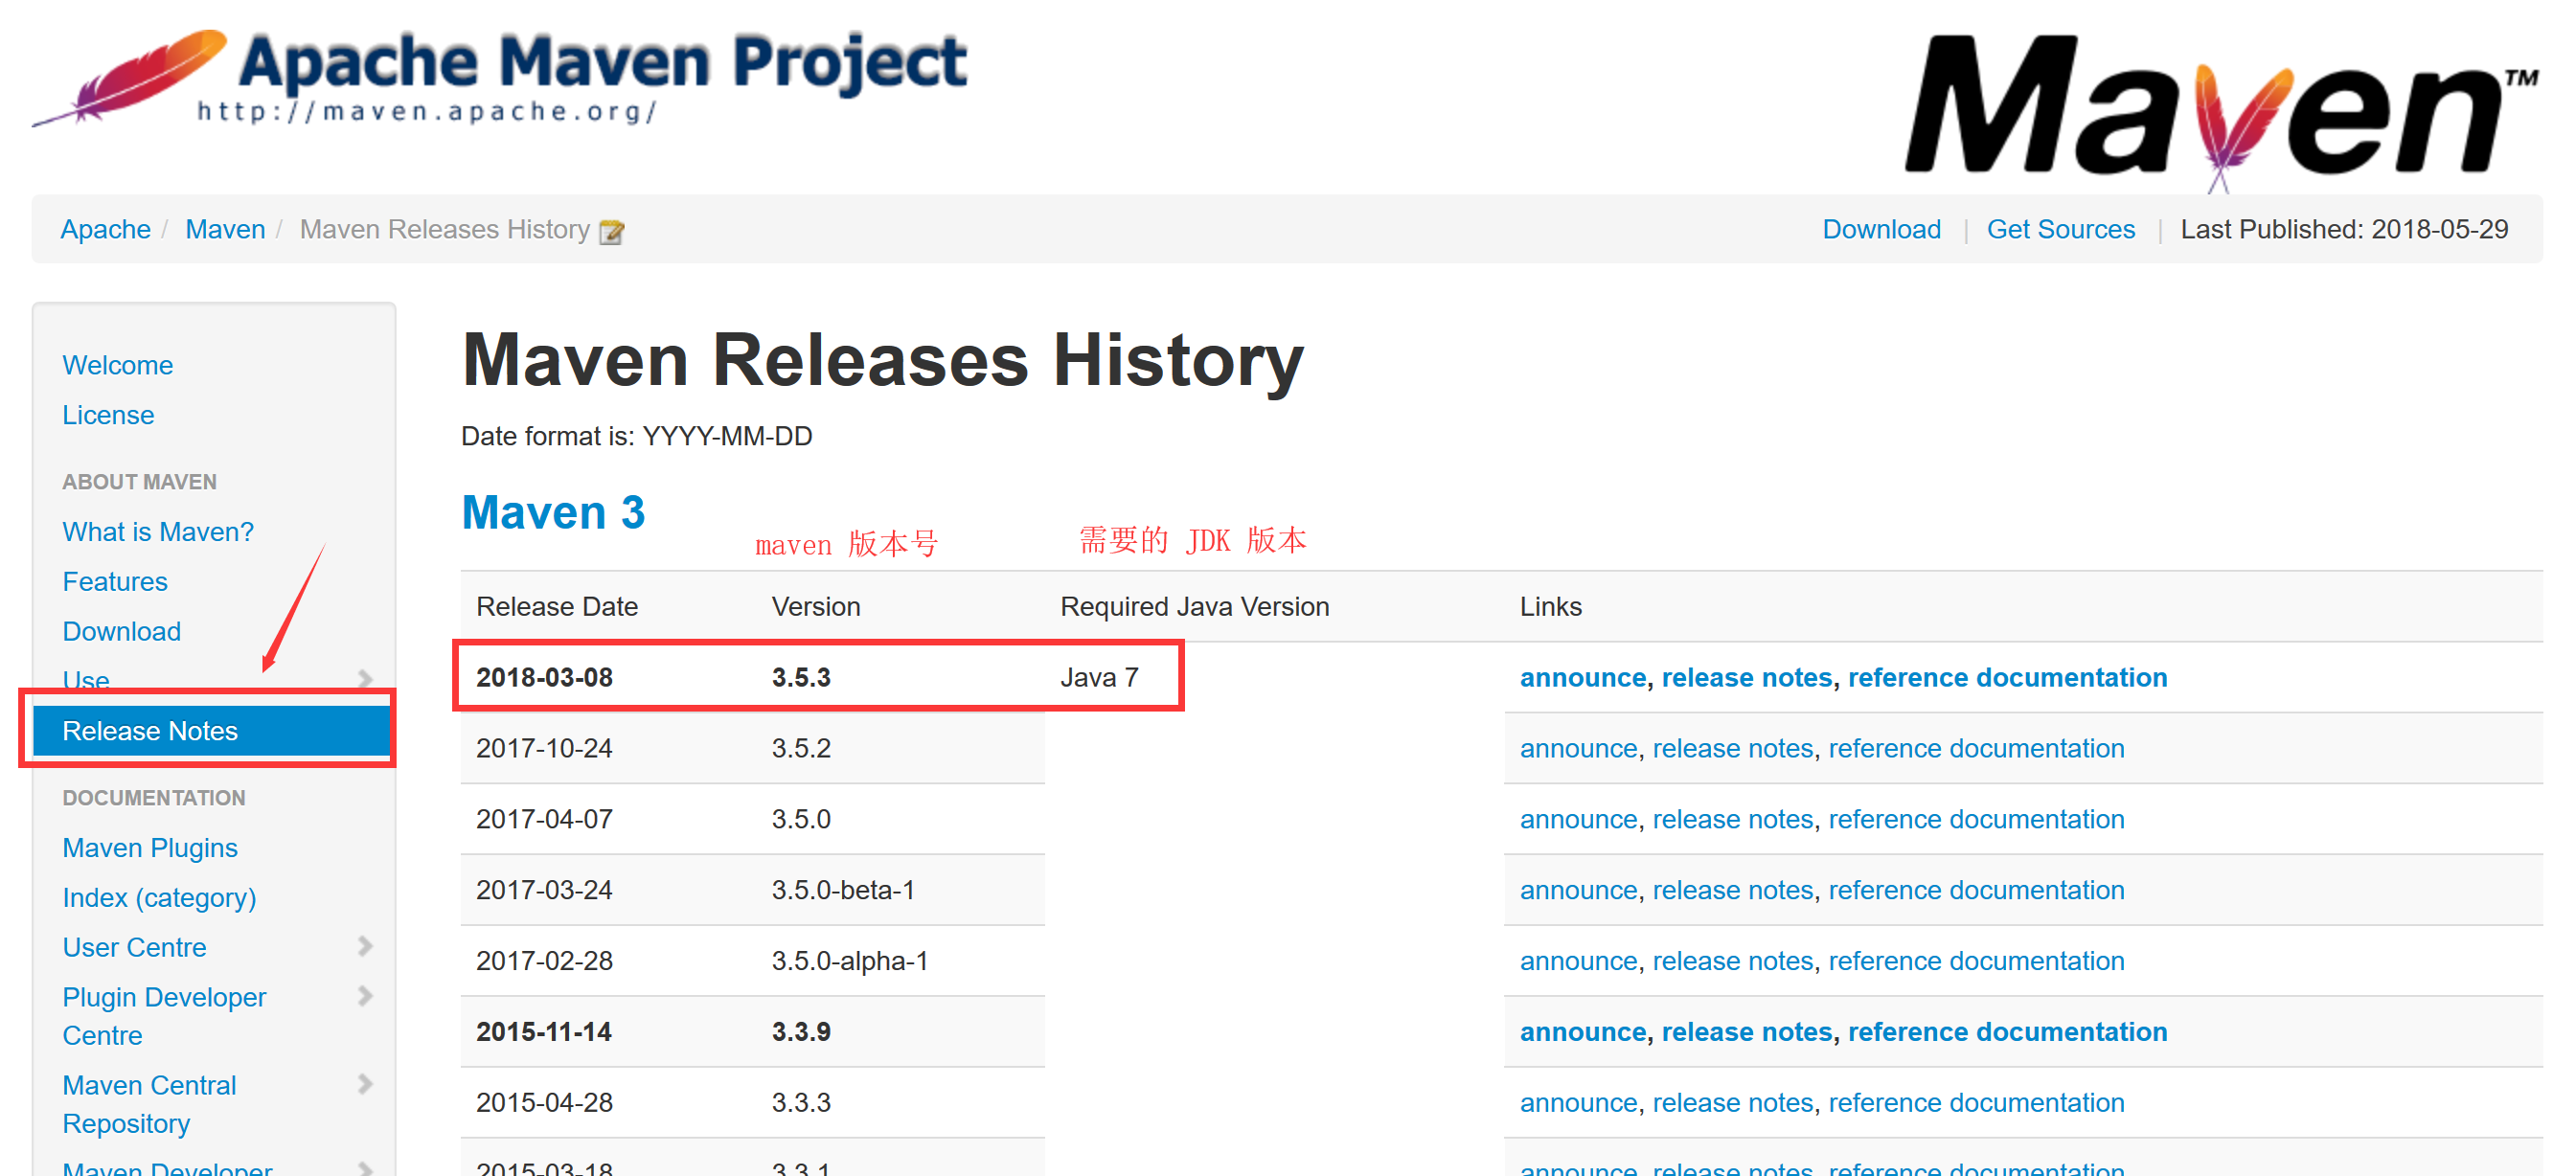Viewport: 2576px width, 1176px height.
Task: Open reference documentation for version 3.3.3
Action: click(1976, 1102)
